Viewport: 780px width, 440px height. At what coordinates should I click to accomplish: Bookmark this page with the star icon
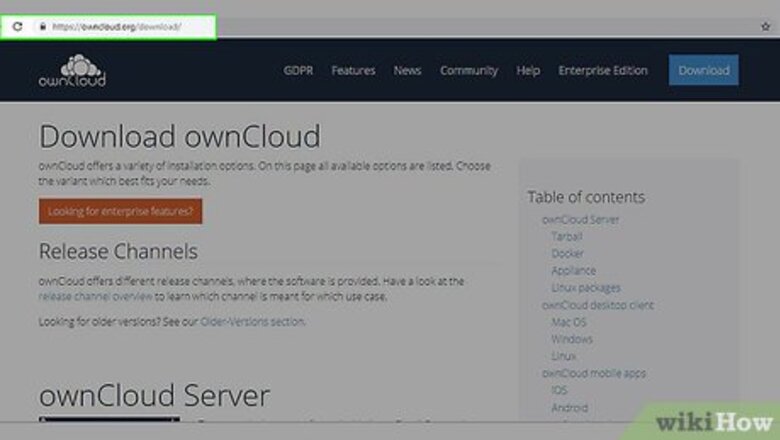click(x=765, y=27)
